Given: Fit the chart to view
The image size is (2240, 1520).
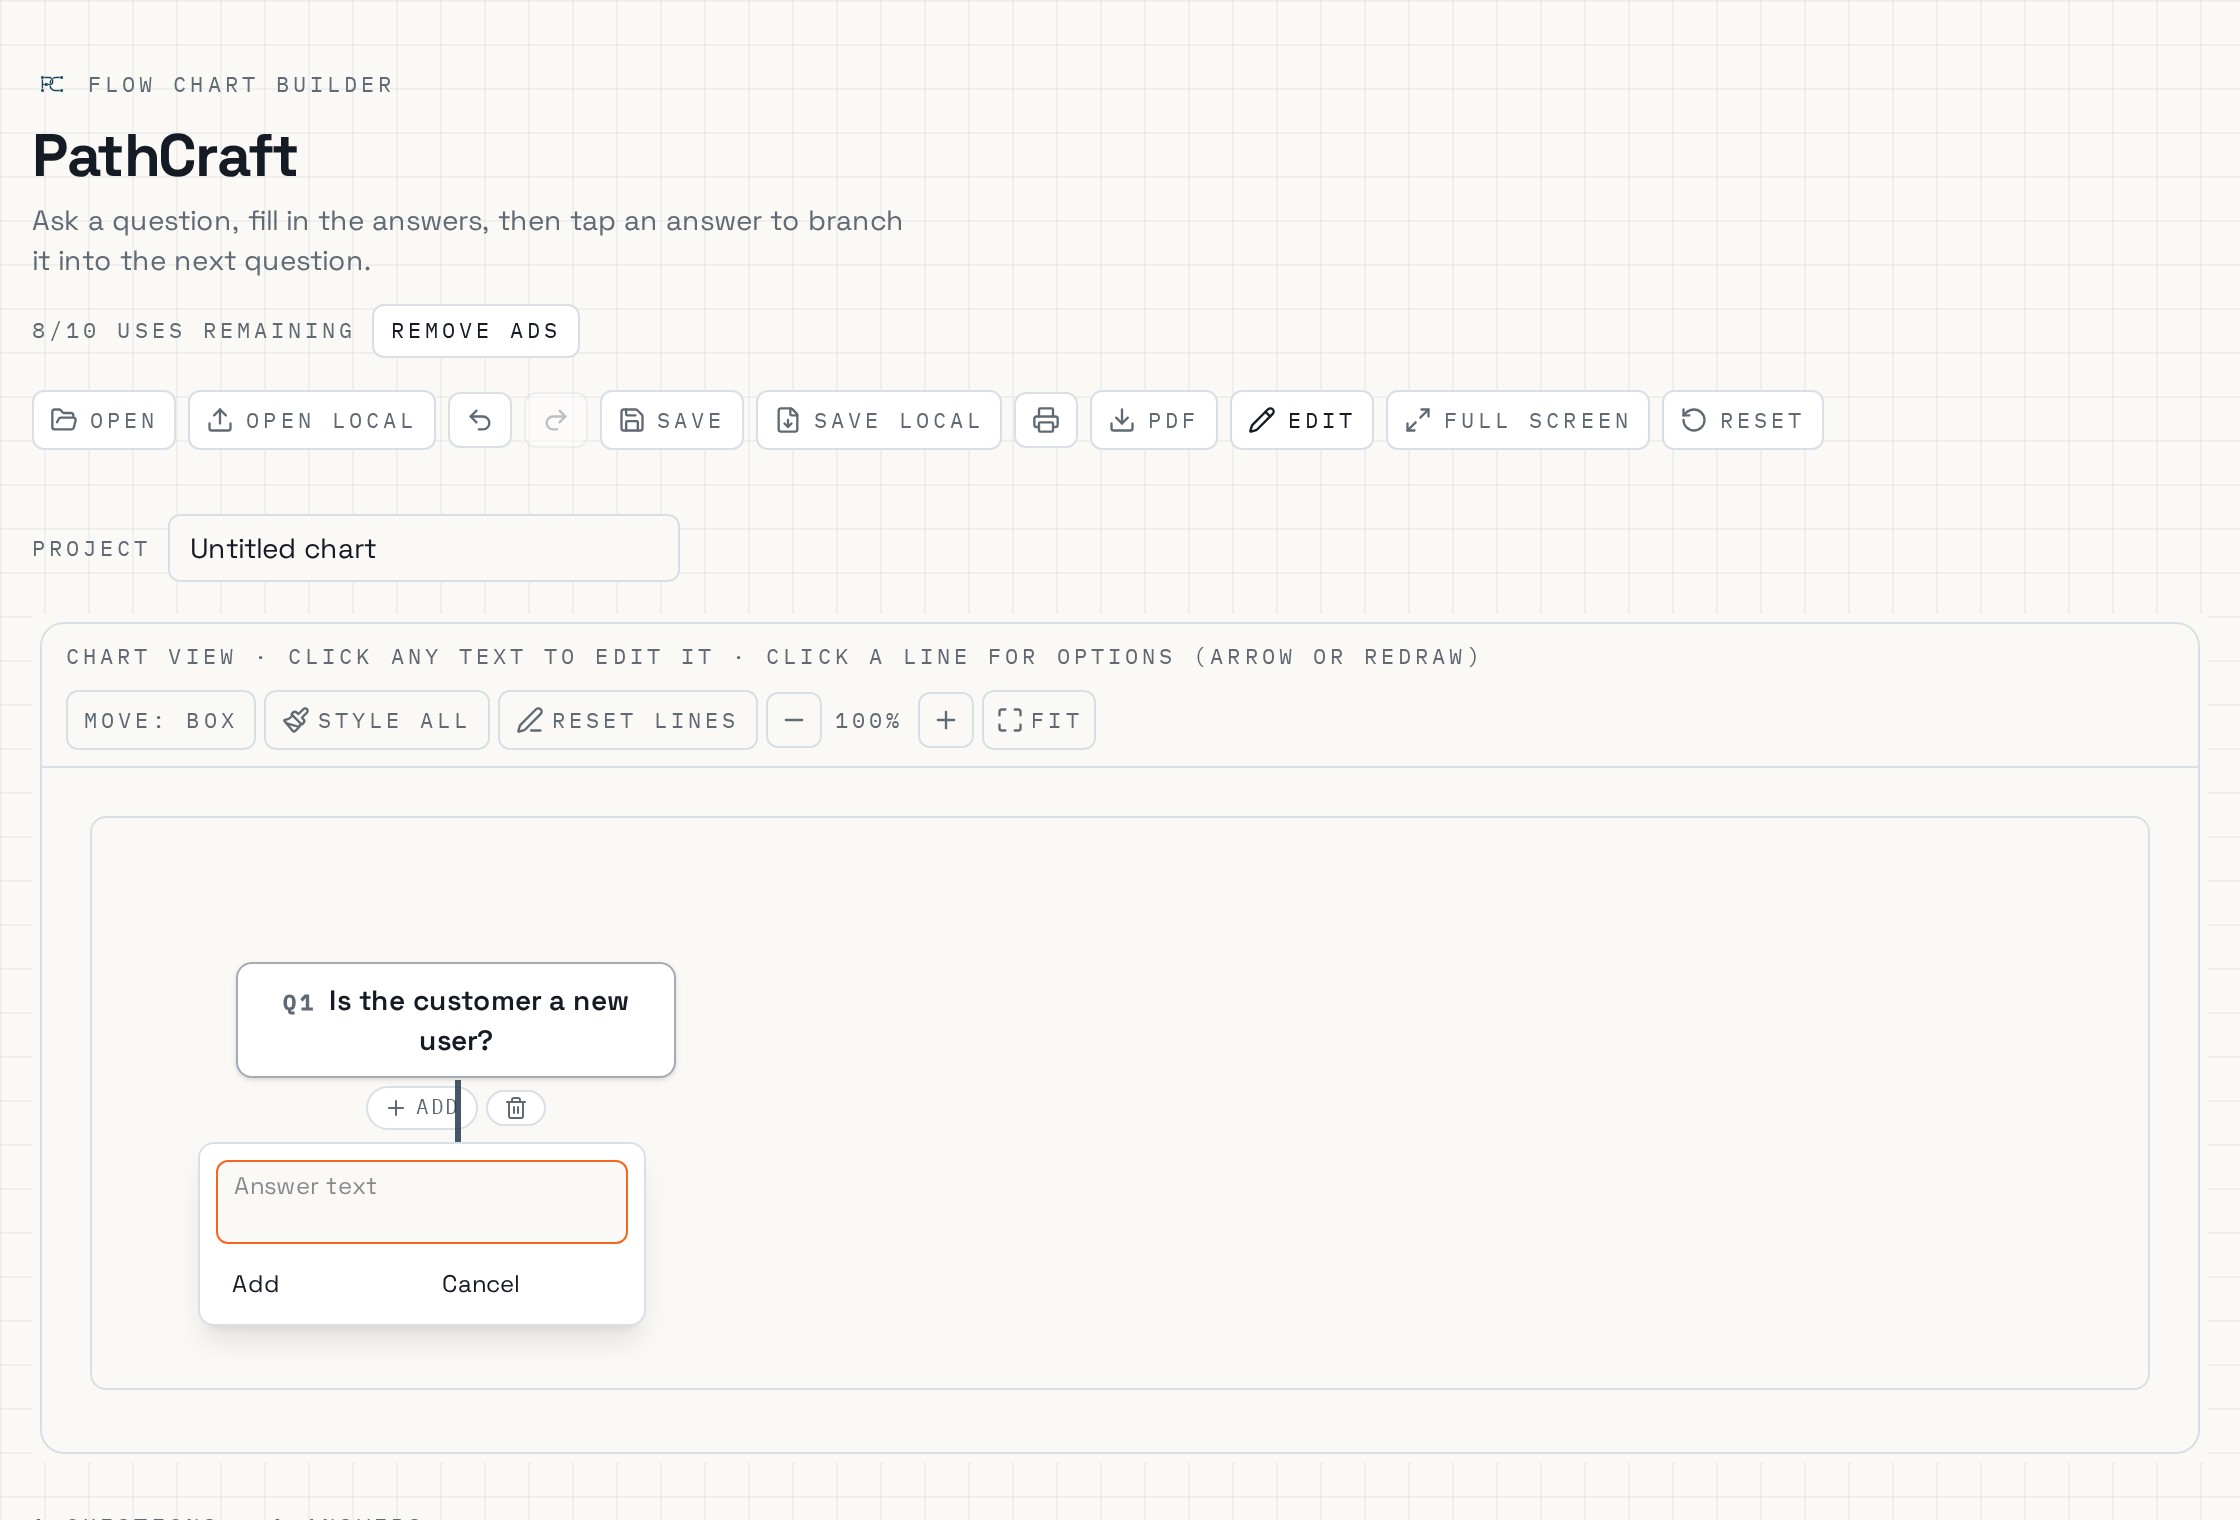Looking at the screenshot, I should tap(1039, 720).
